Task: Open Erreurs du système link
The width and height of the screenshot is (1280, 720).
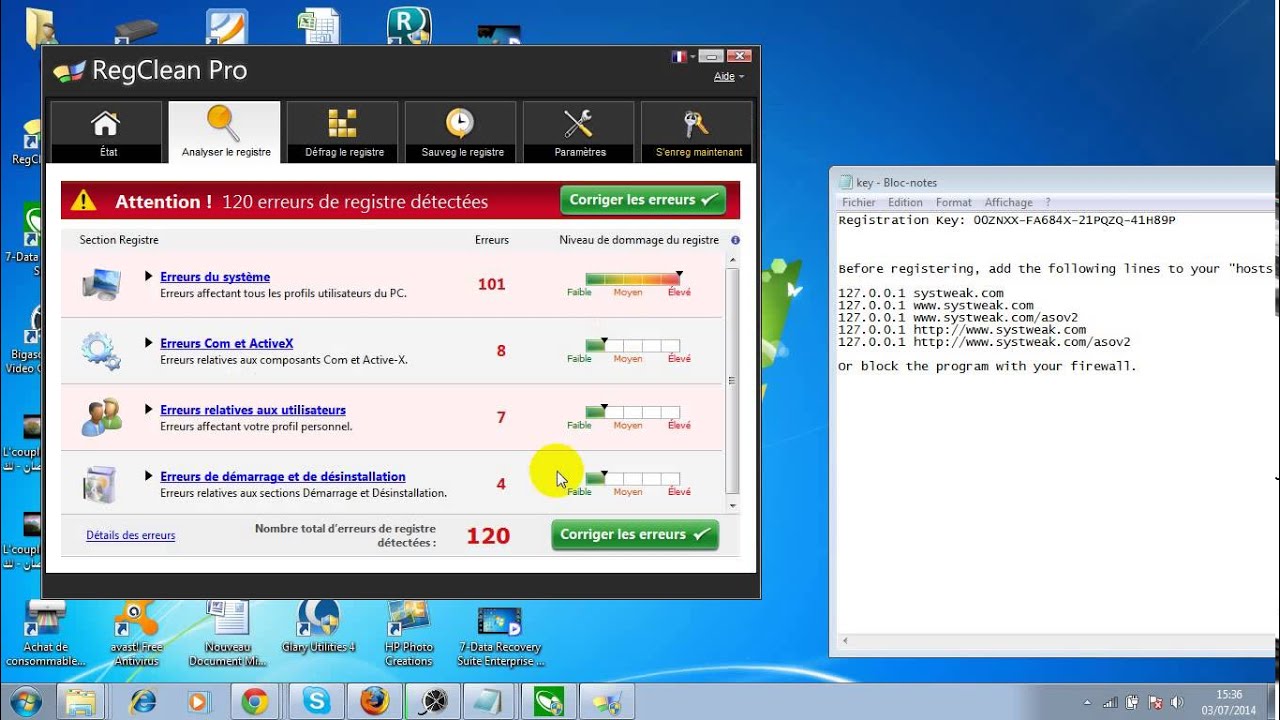Action: click(215, 277)
